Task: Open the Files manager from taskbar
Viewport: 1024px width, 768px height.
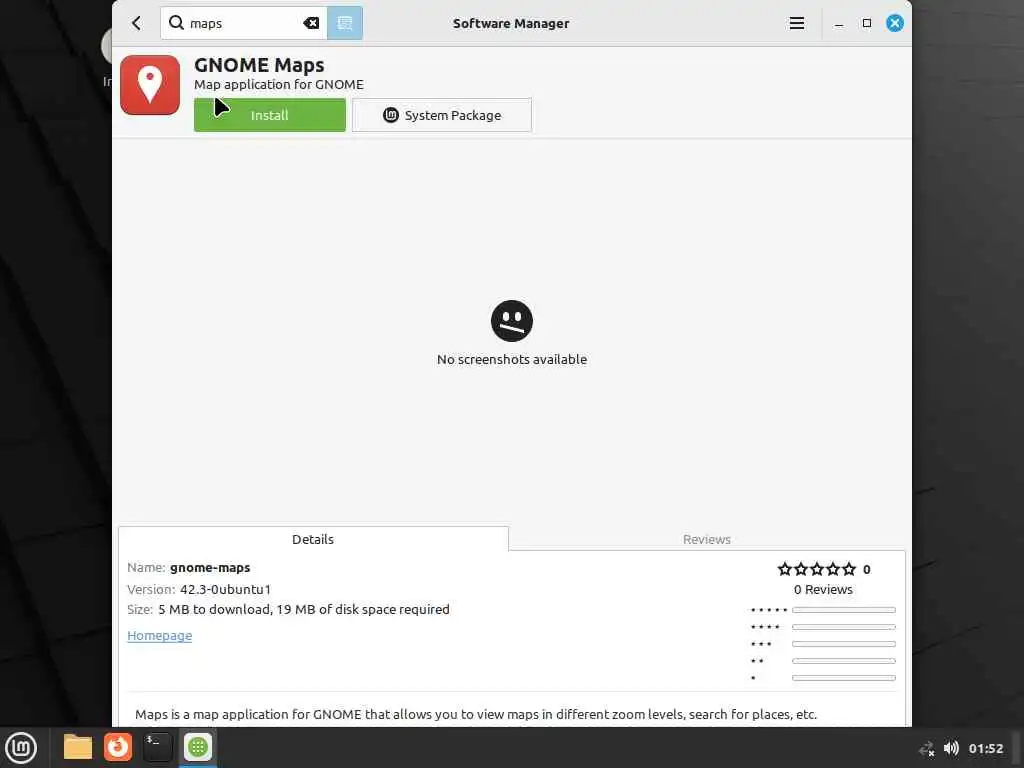Action: (x=78, y=747)
